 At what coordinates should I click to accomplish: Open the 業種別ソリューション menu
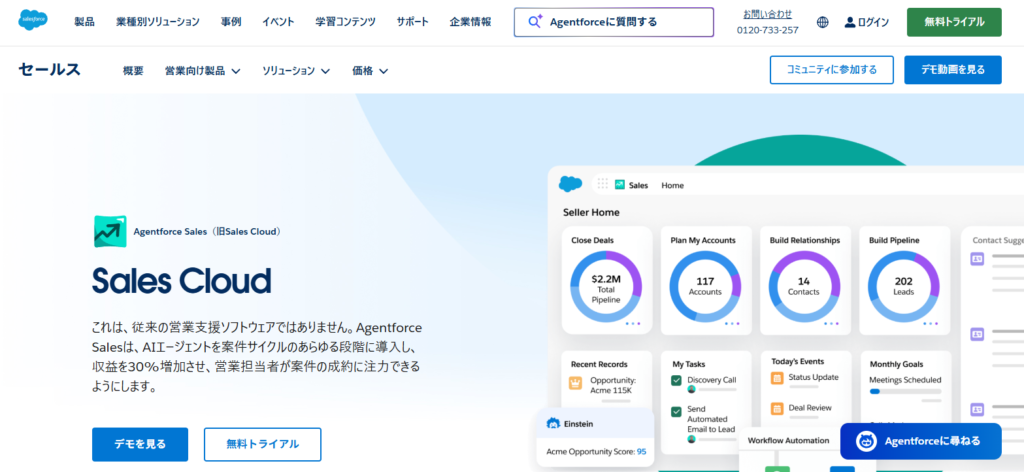coord(158,22)
